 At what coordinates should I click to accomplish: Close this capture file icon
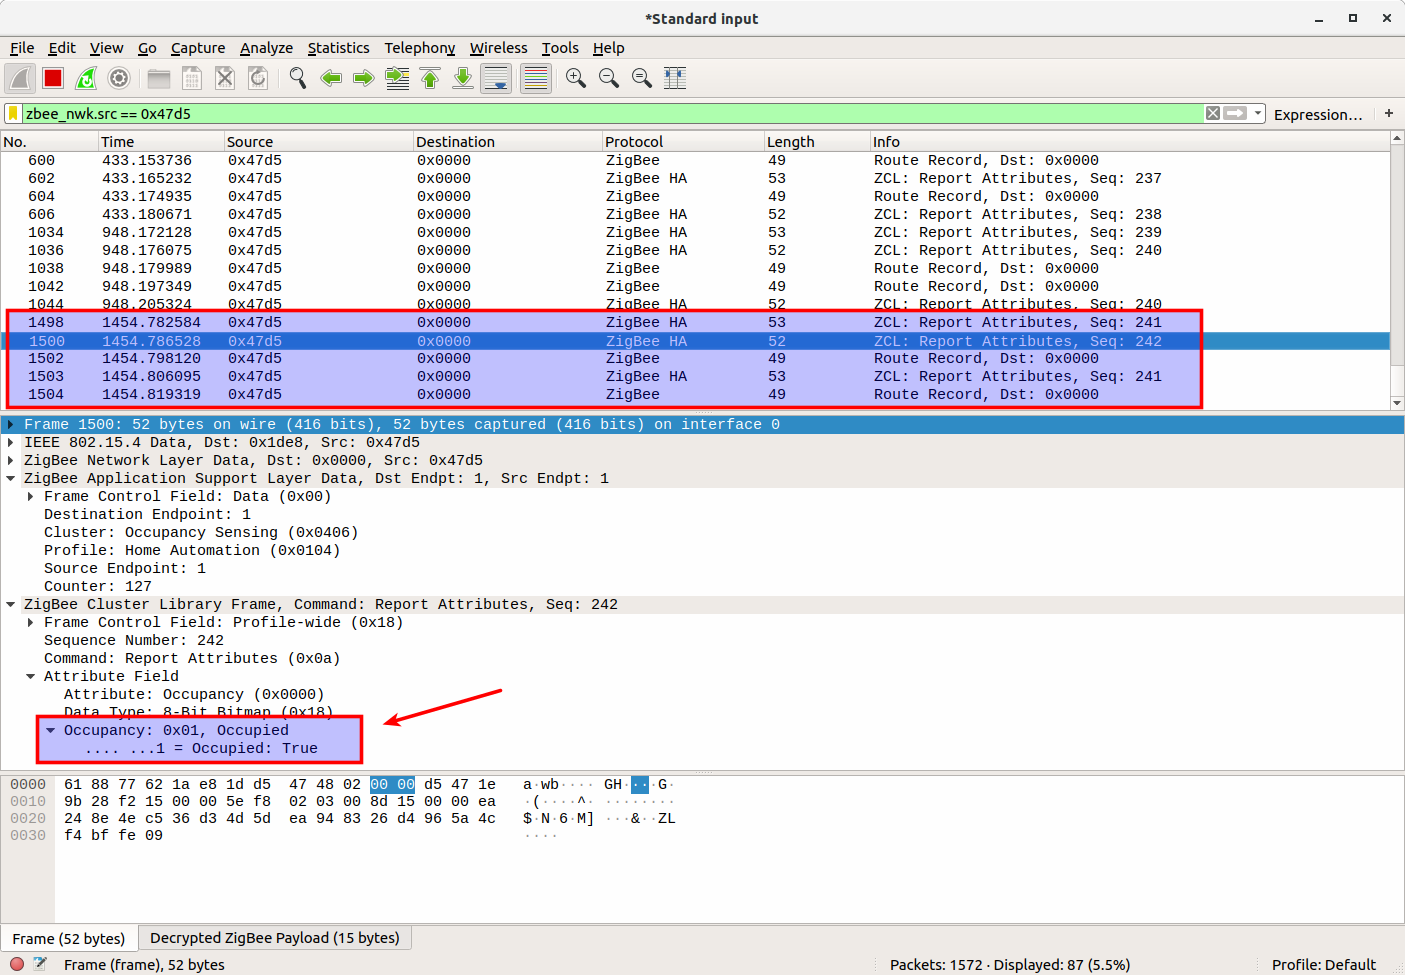click(225, 78)
